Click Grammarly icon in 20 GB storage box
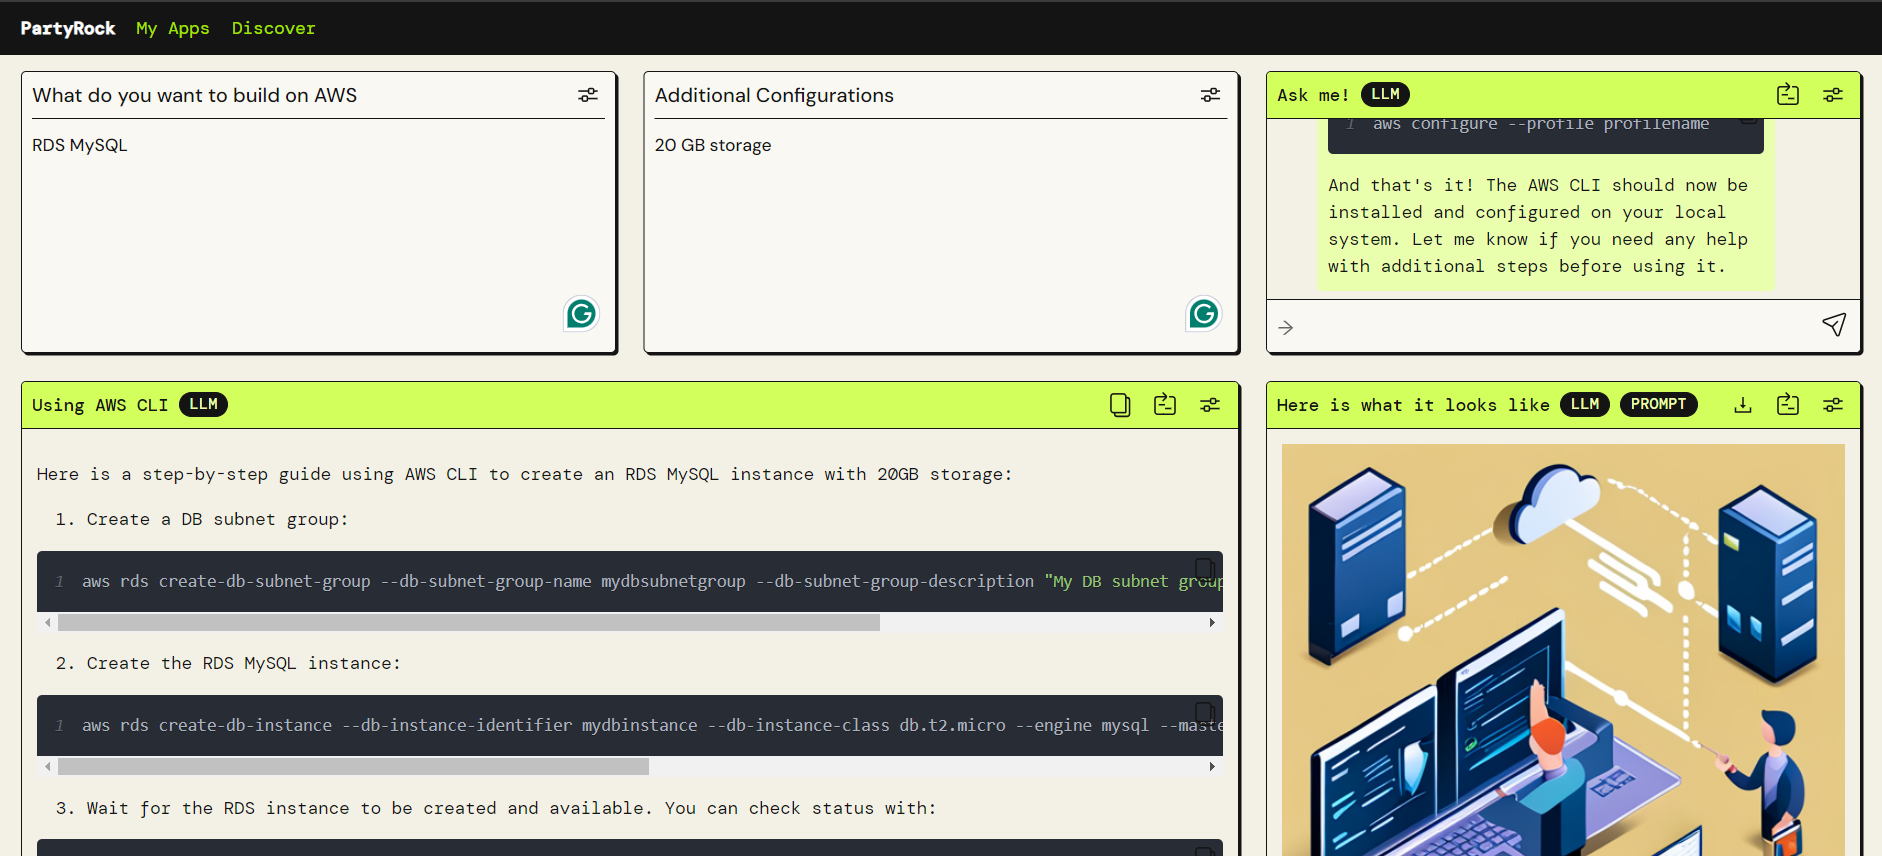1882x856 pixels. point(1204,314)
